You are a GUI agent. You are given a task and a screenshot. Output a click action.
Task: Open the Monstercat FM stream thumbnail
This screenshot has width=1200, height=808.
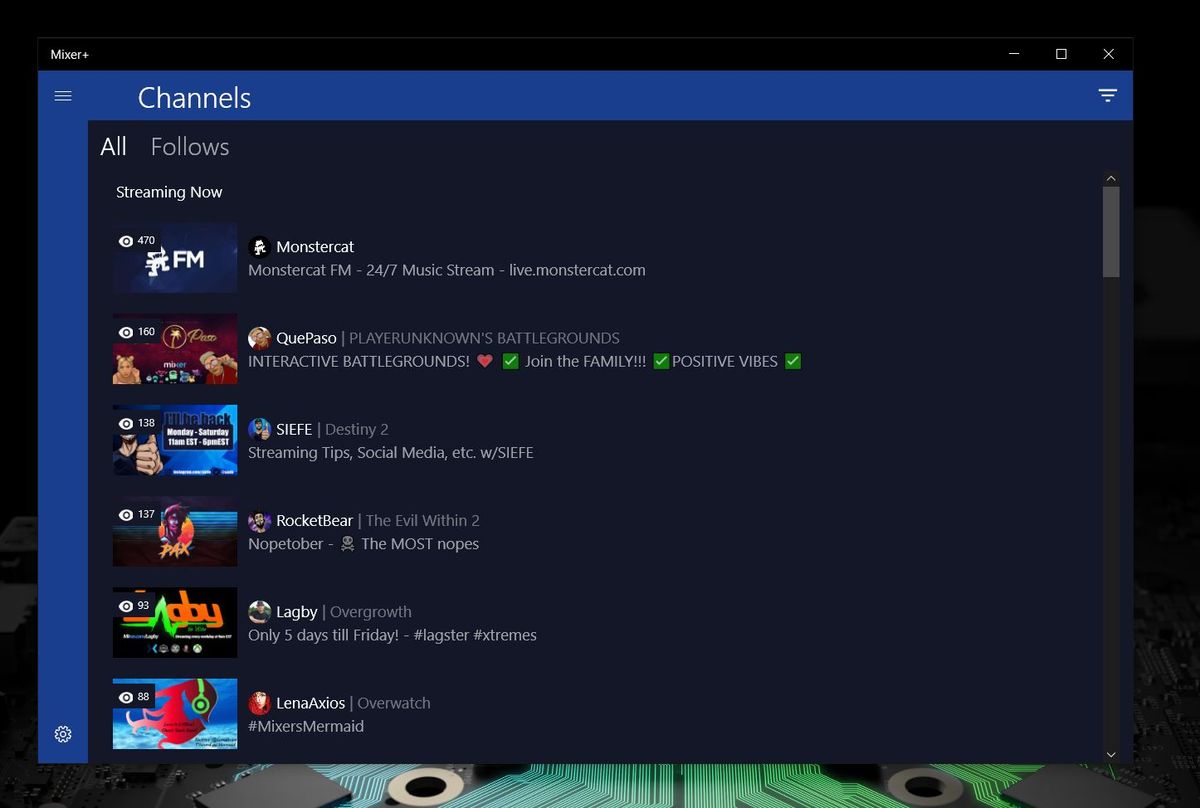[175, 257]
